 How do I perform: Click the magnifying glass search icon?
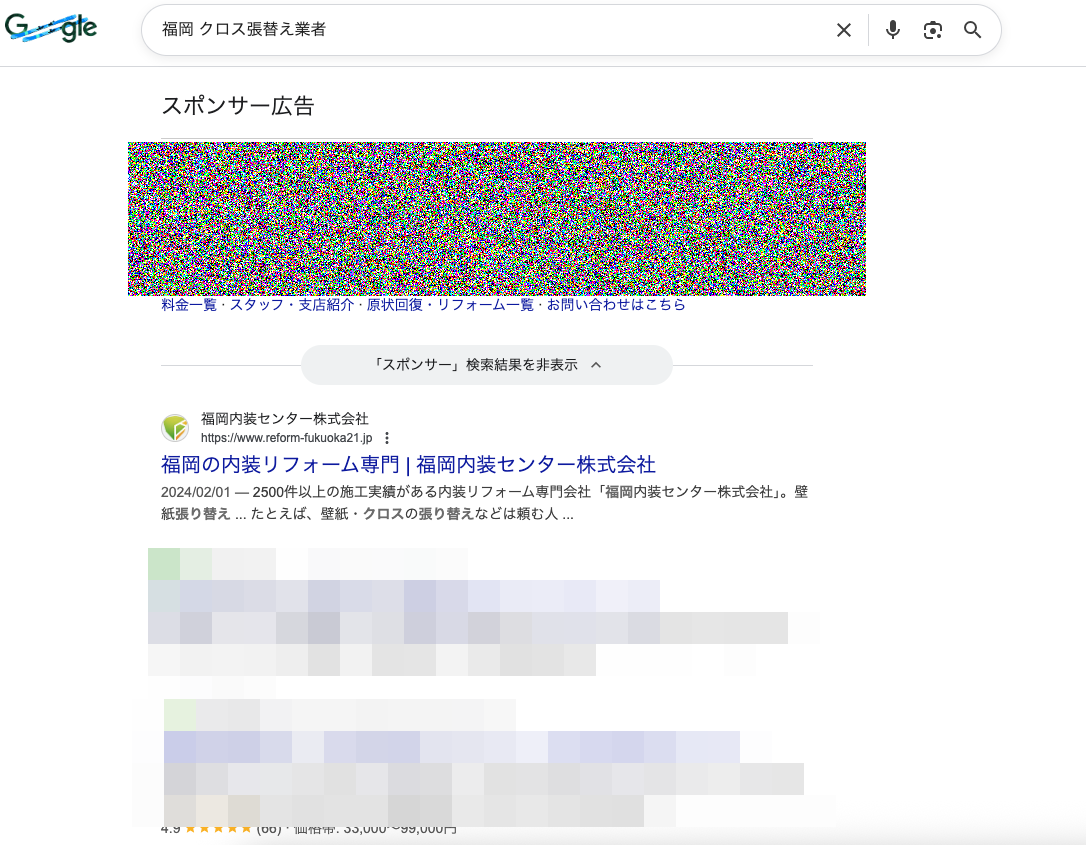tap(971, 30)
